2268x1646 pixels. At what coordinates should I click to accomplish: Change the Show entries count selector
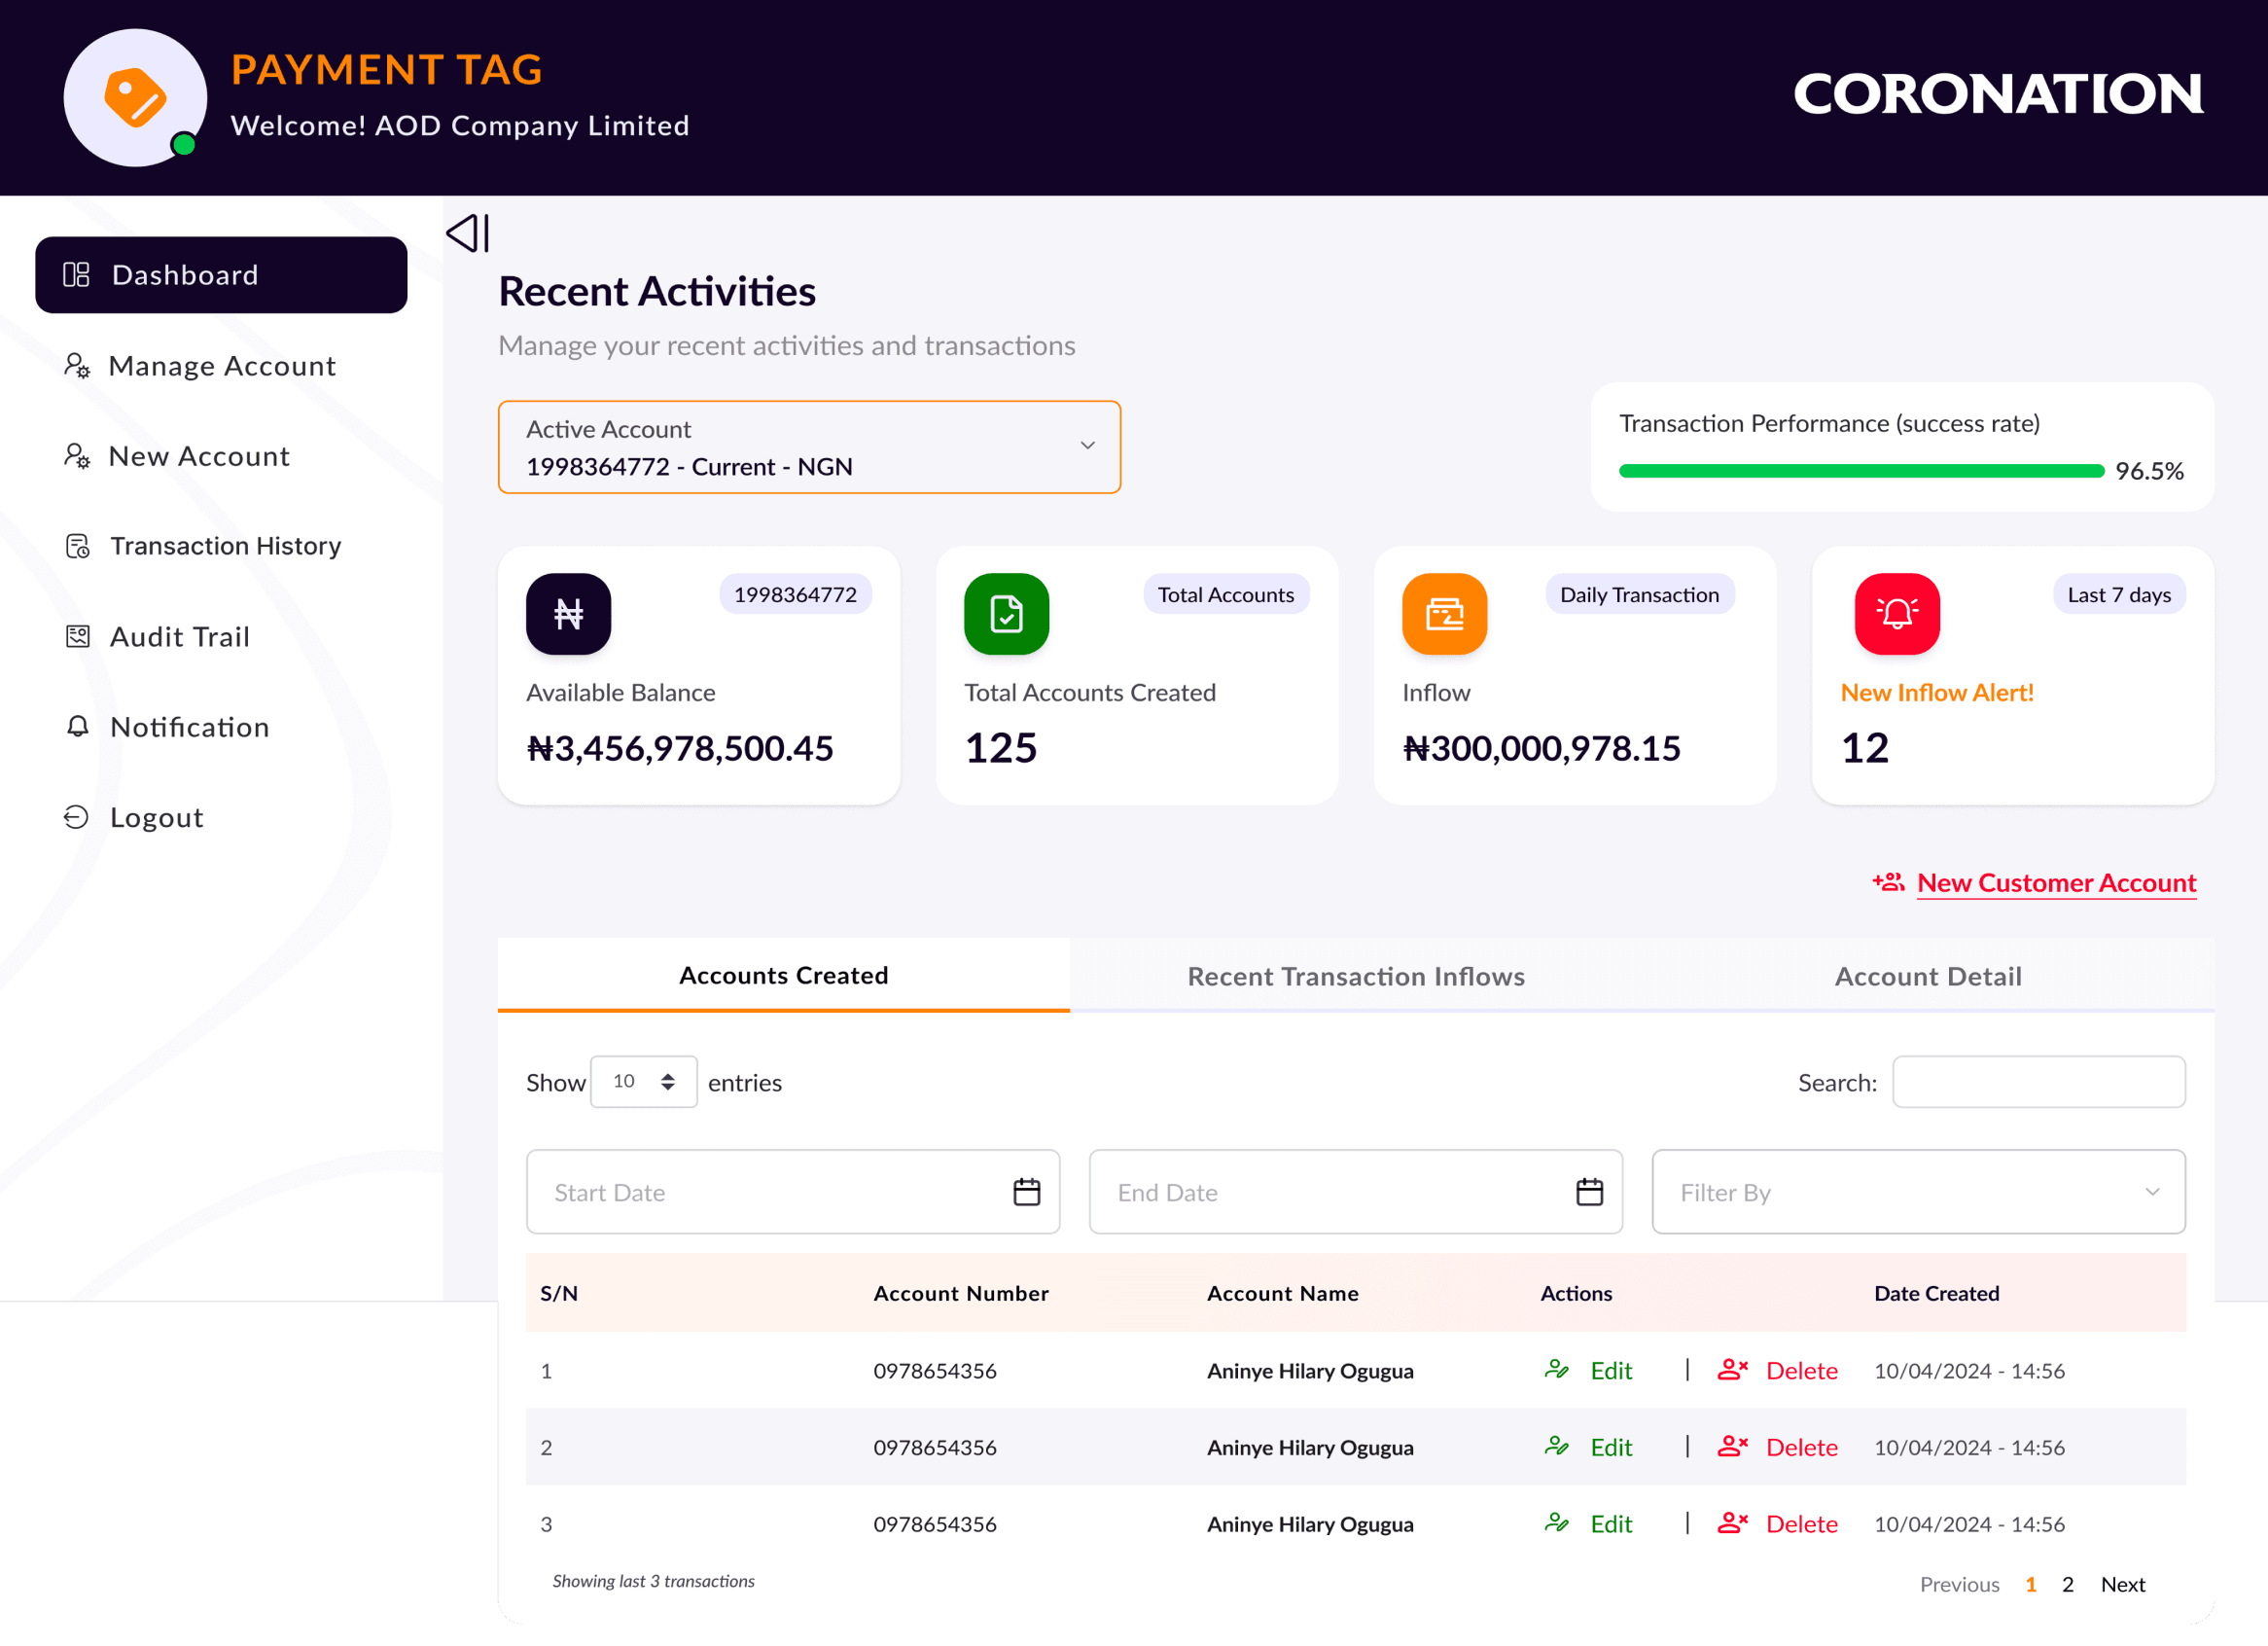click(x=643, y=1082)
